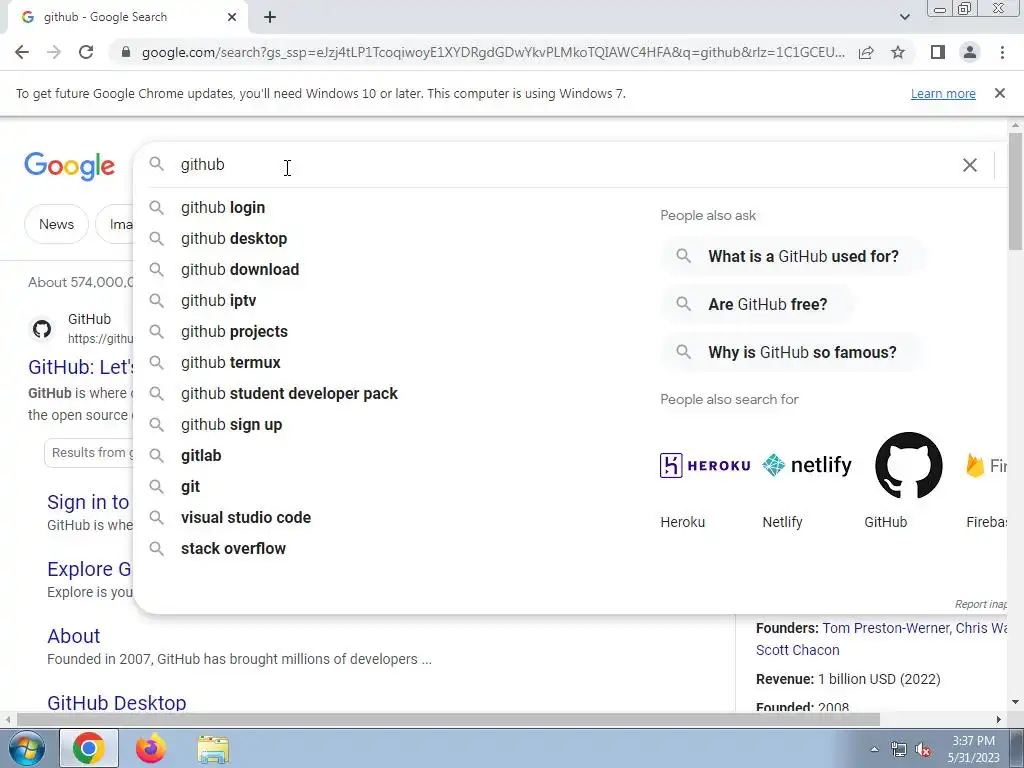Open the Chrome profile avatar
1024x768 pixels.
970,52
